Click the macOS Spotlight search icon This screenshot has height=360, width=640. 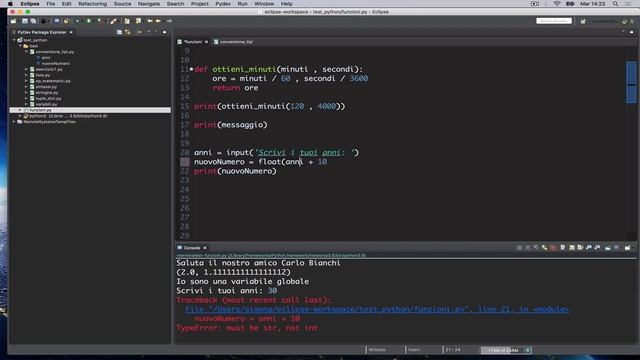point(616,4)
